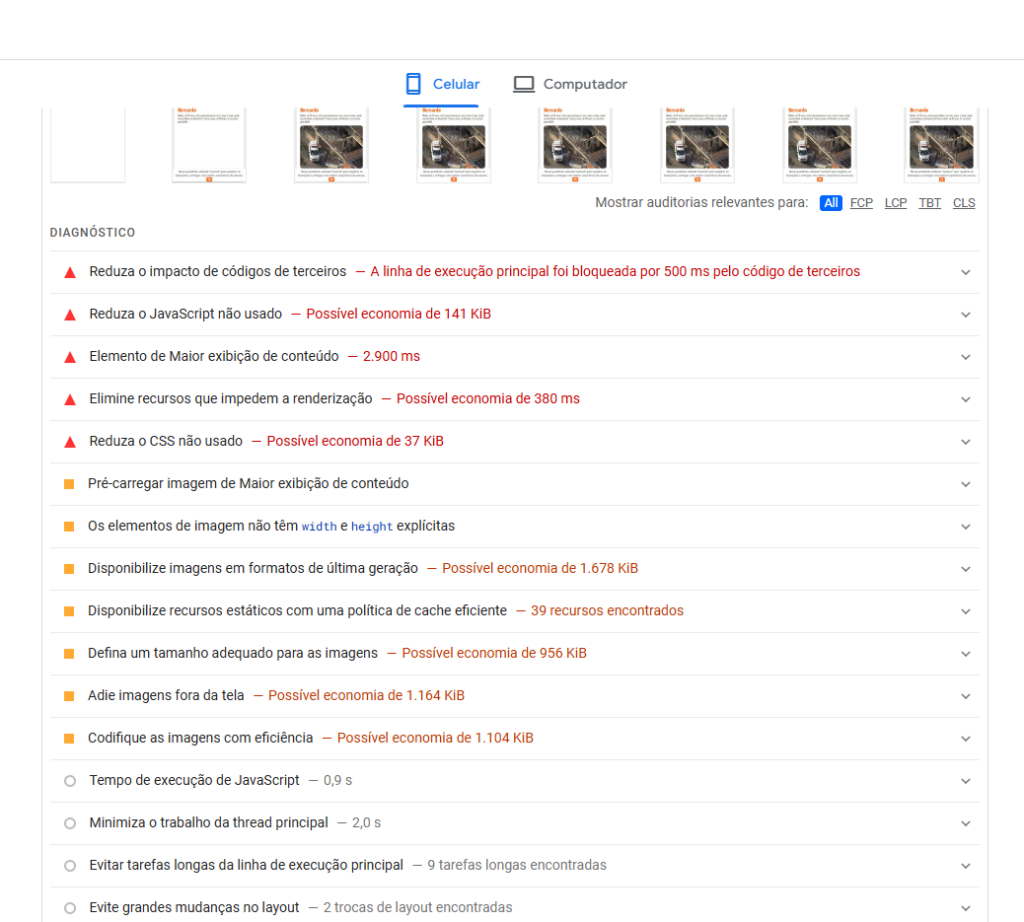Click '2 trocas de layout encontradas' text
Screen dimensions: 1024x922
pos(418,908)
